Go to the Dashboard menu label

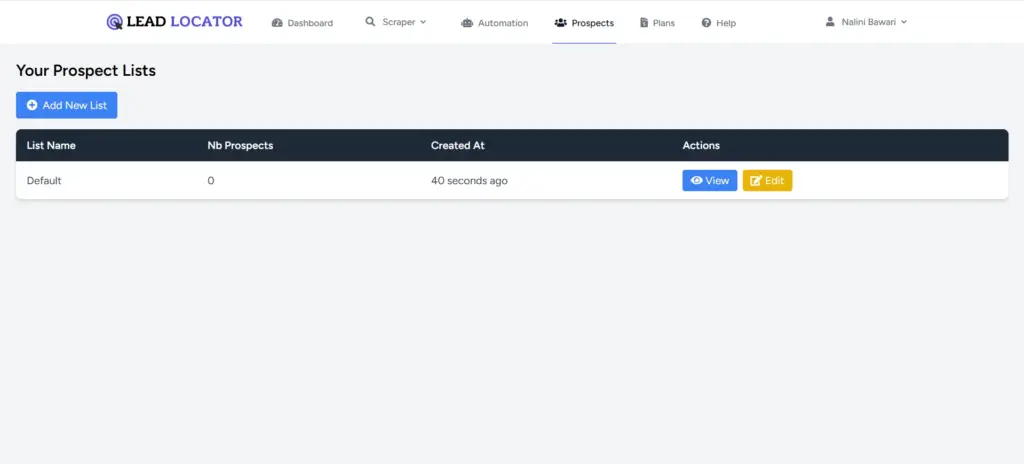point(310,23)
